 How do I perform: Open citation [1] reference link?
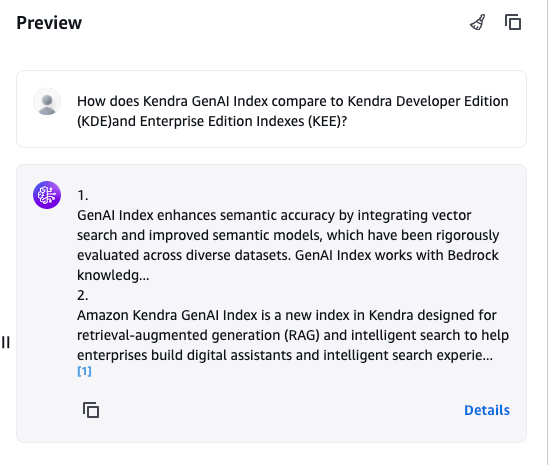pyautogui.click(x=84, y=371)
